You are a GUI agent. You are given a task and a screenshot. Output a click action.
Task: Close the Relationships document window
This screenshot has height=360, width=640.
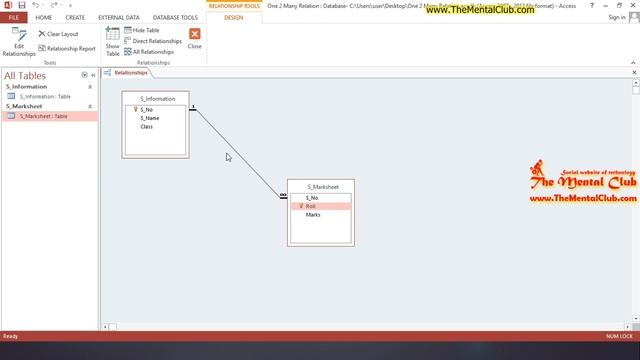[x=634, y=73]
